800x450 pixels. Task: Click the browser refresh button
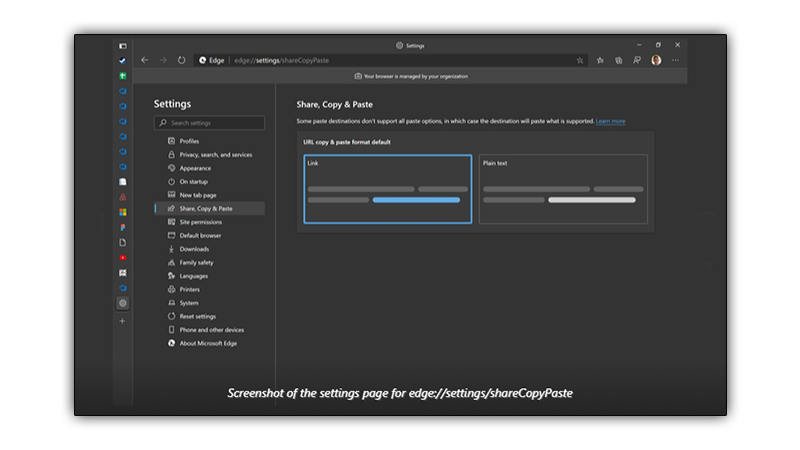pos(181,60)
